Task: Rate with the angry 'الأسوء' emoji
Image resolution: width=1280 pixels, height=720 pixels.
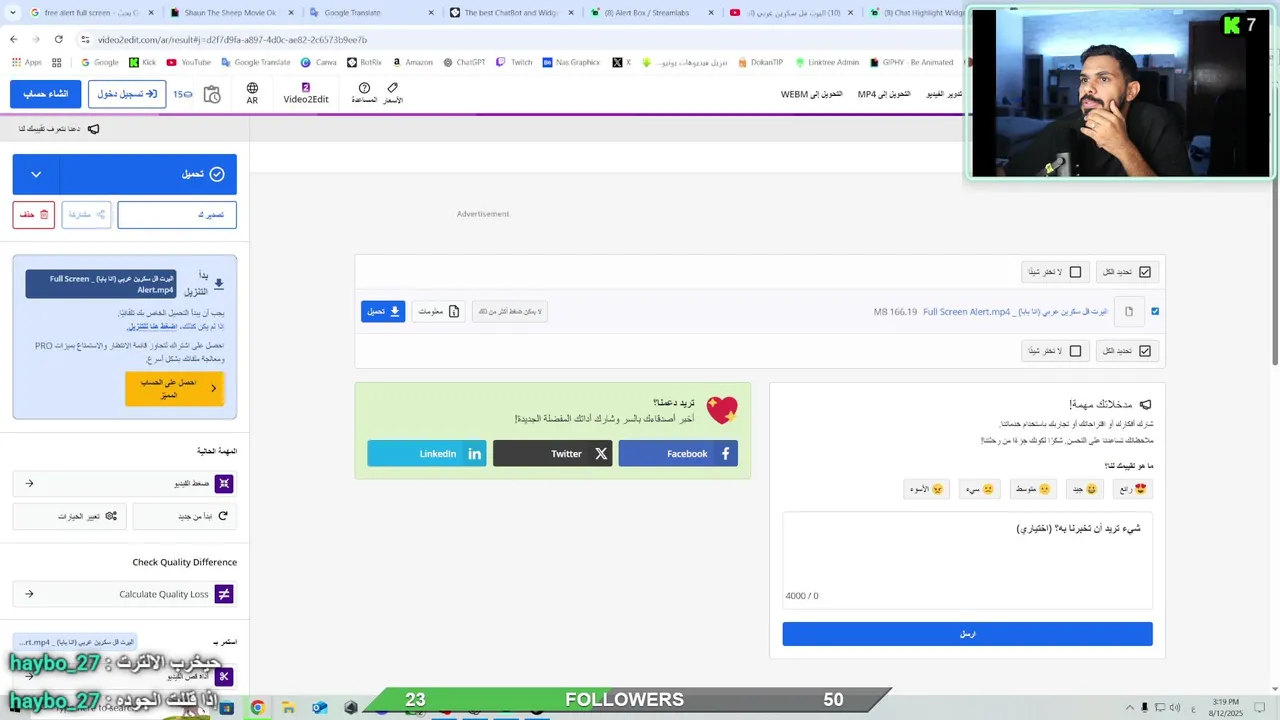Action: [x=926, y=489]
